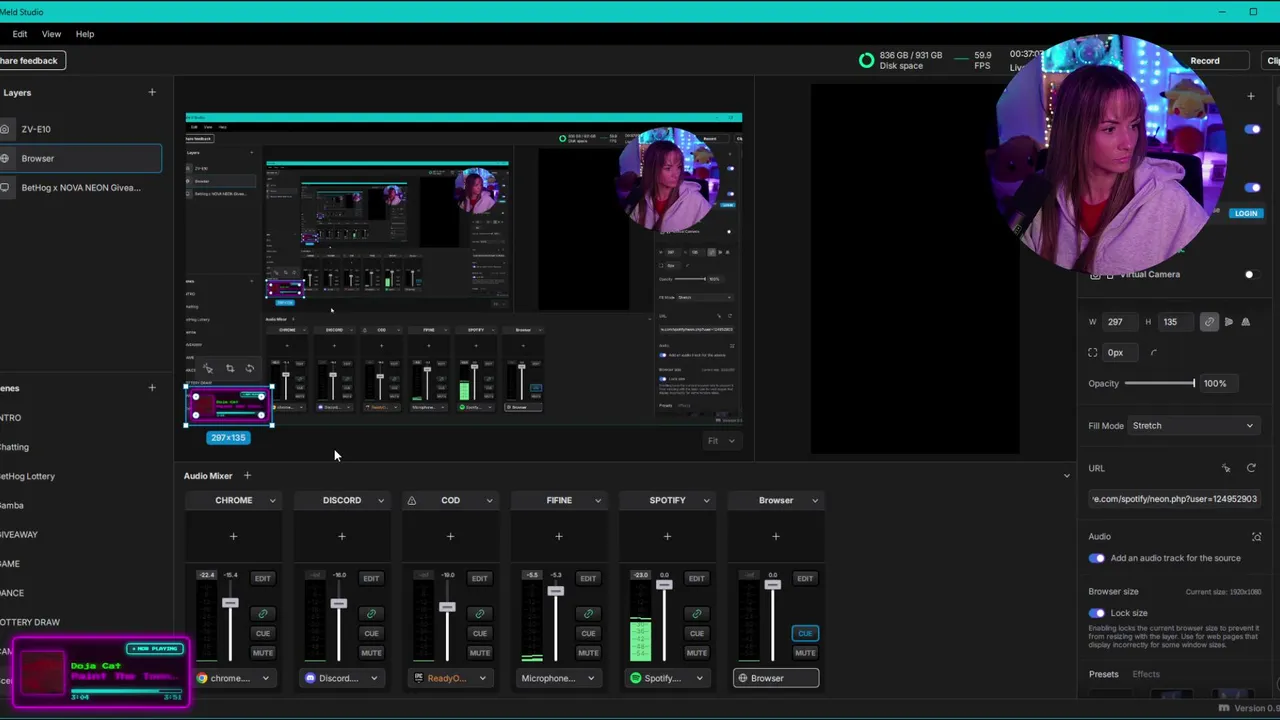Open the Fit zoom dropdown under preview
The height and width of the screenshot is (720, 1280).
coord(721,441)
